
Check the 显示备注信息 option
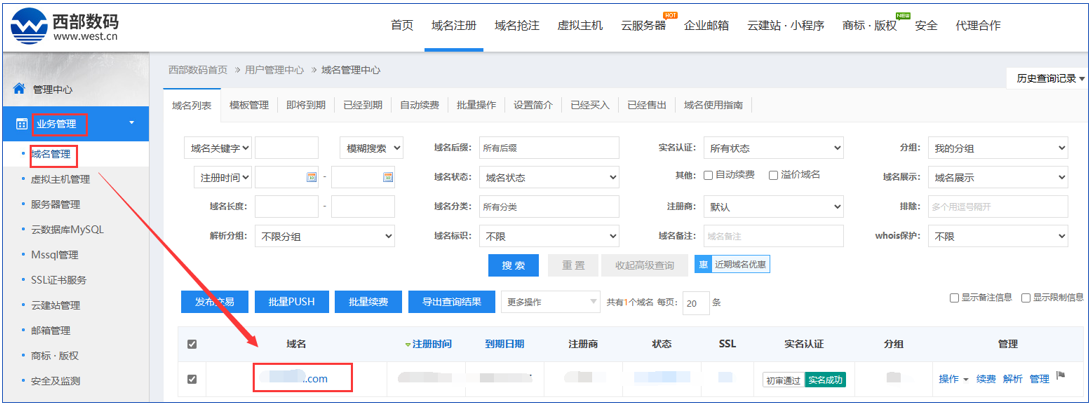coord(953,298)
